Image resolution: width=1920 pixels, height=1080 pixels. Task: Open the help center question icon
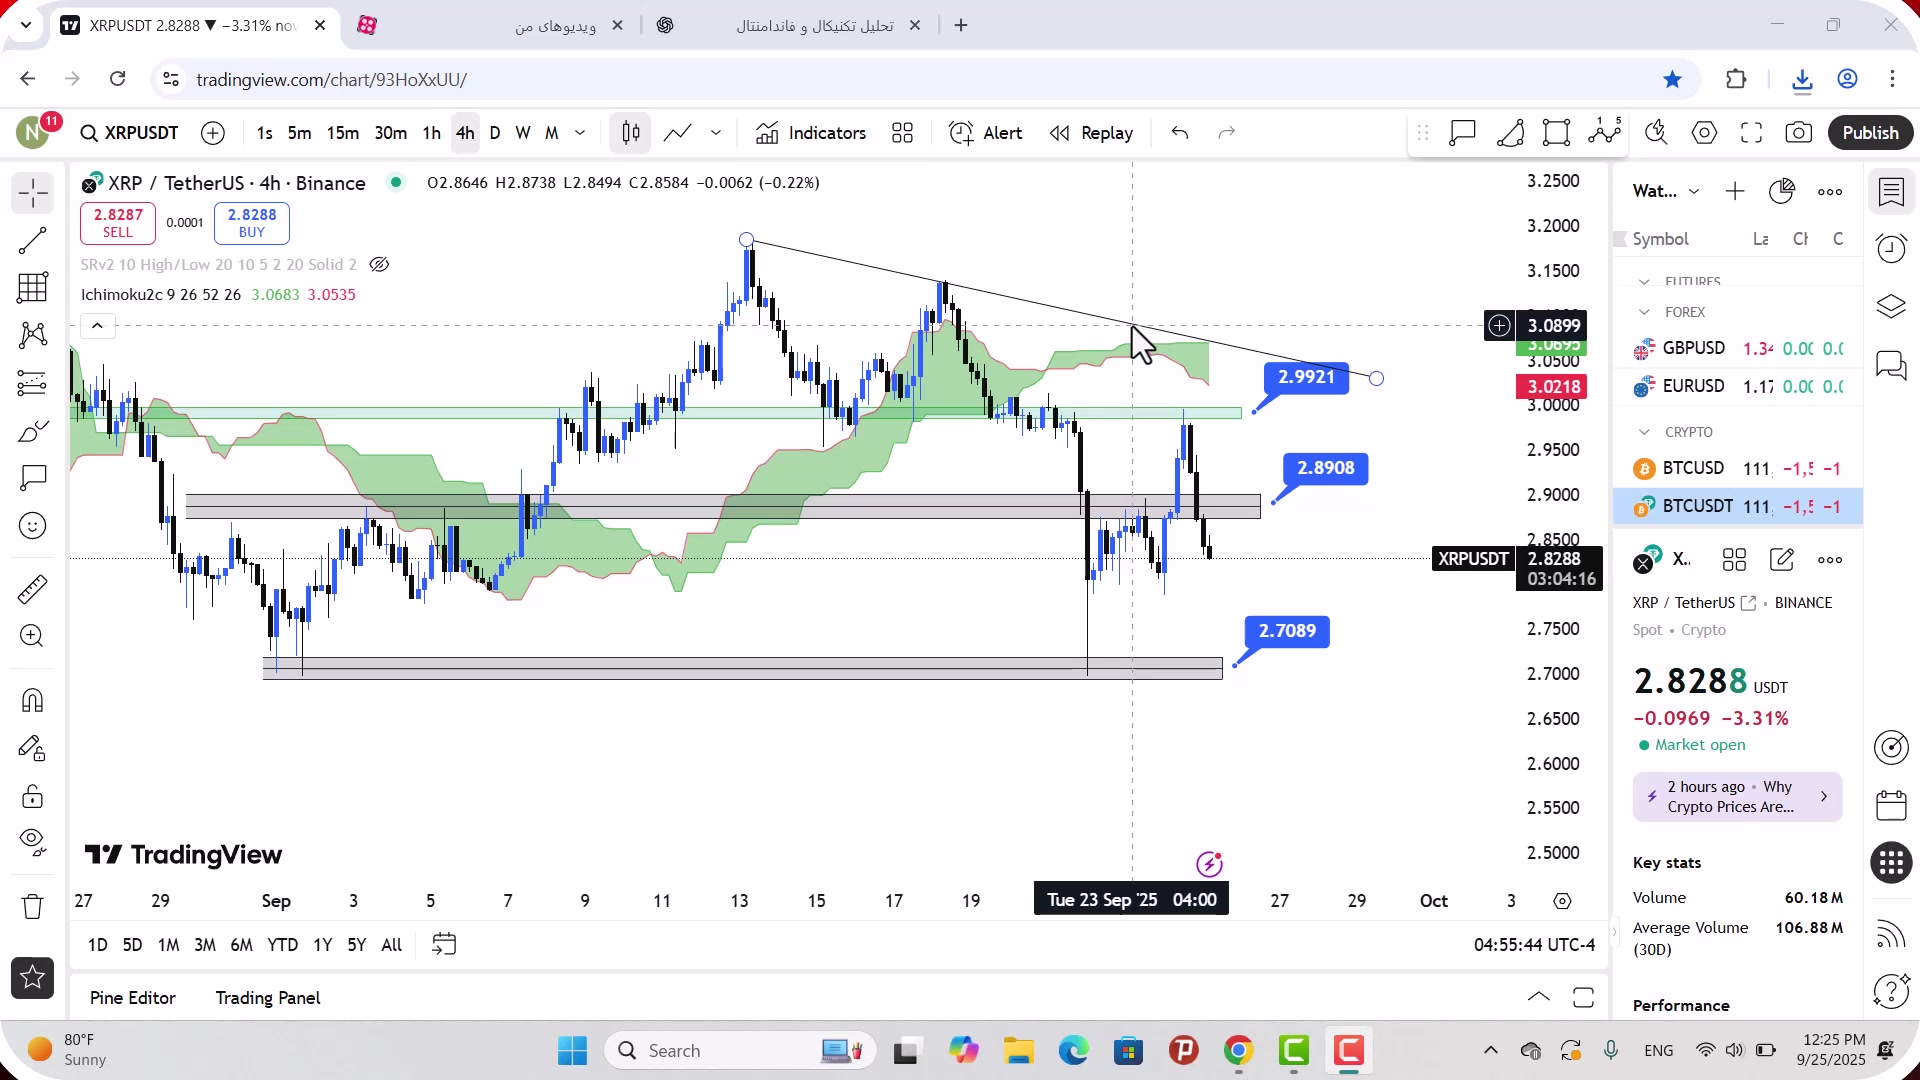click(x=1891, y=991)
